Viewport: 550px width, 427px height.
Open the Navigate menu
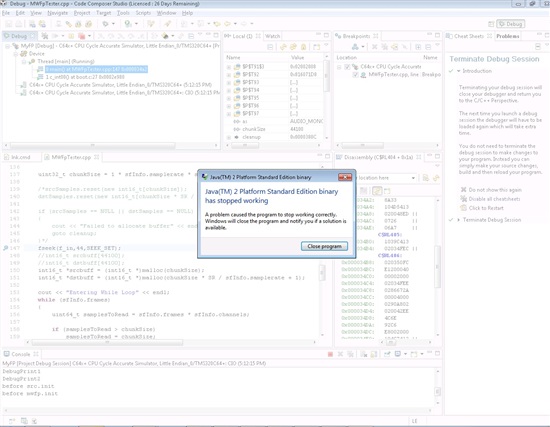58,13
